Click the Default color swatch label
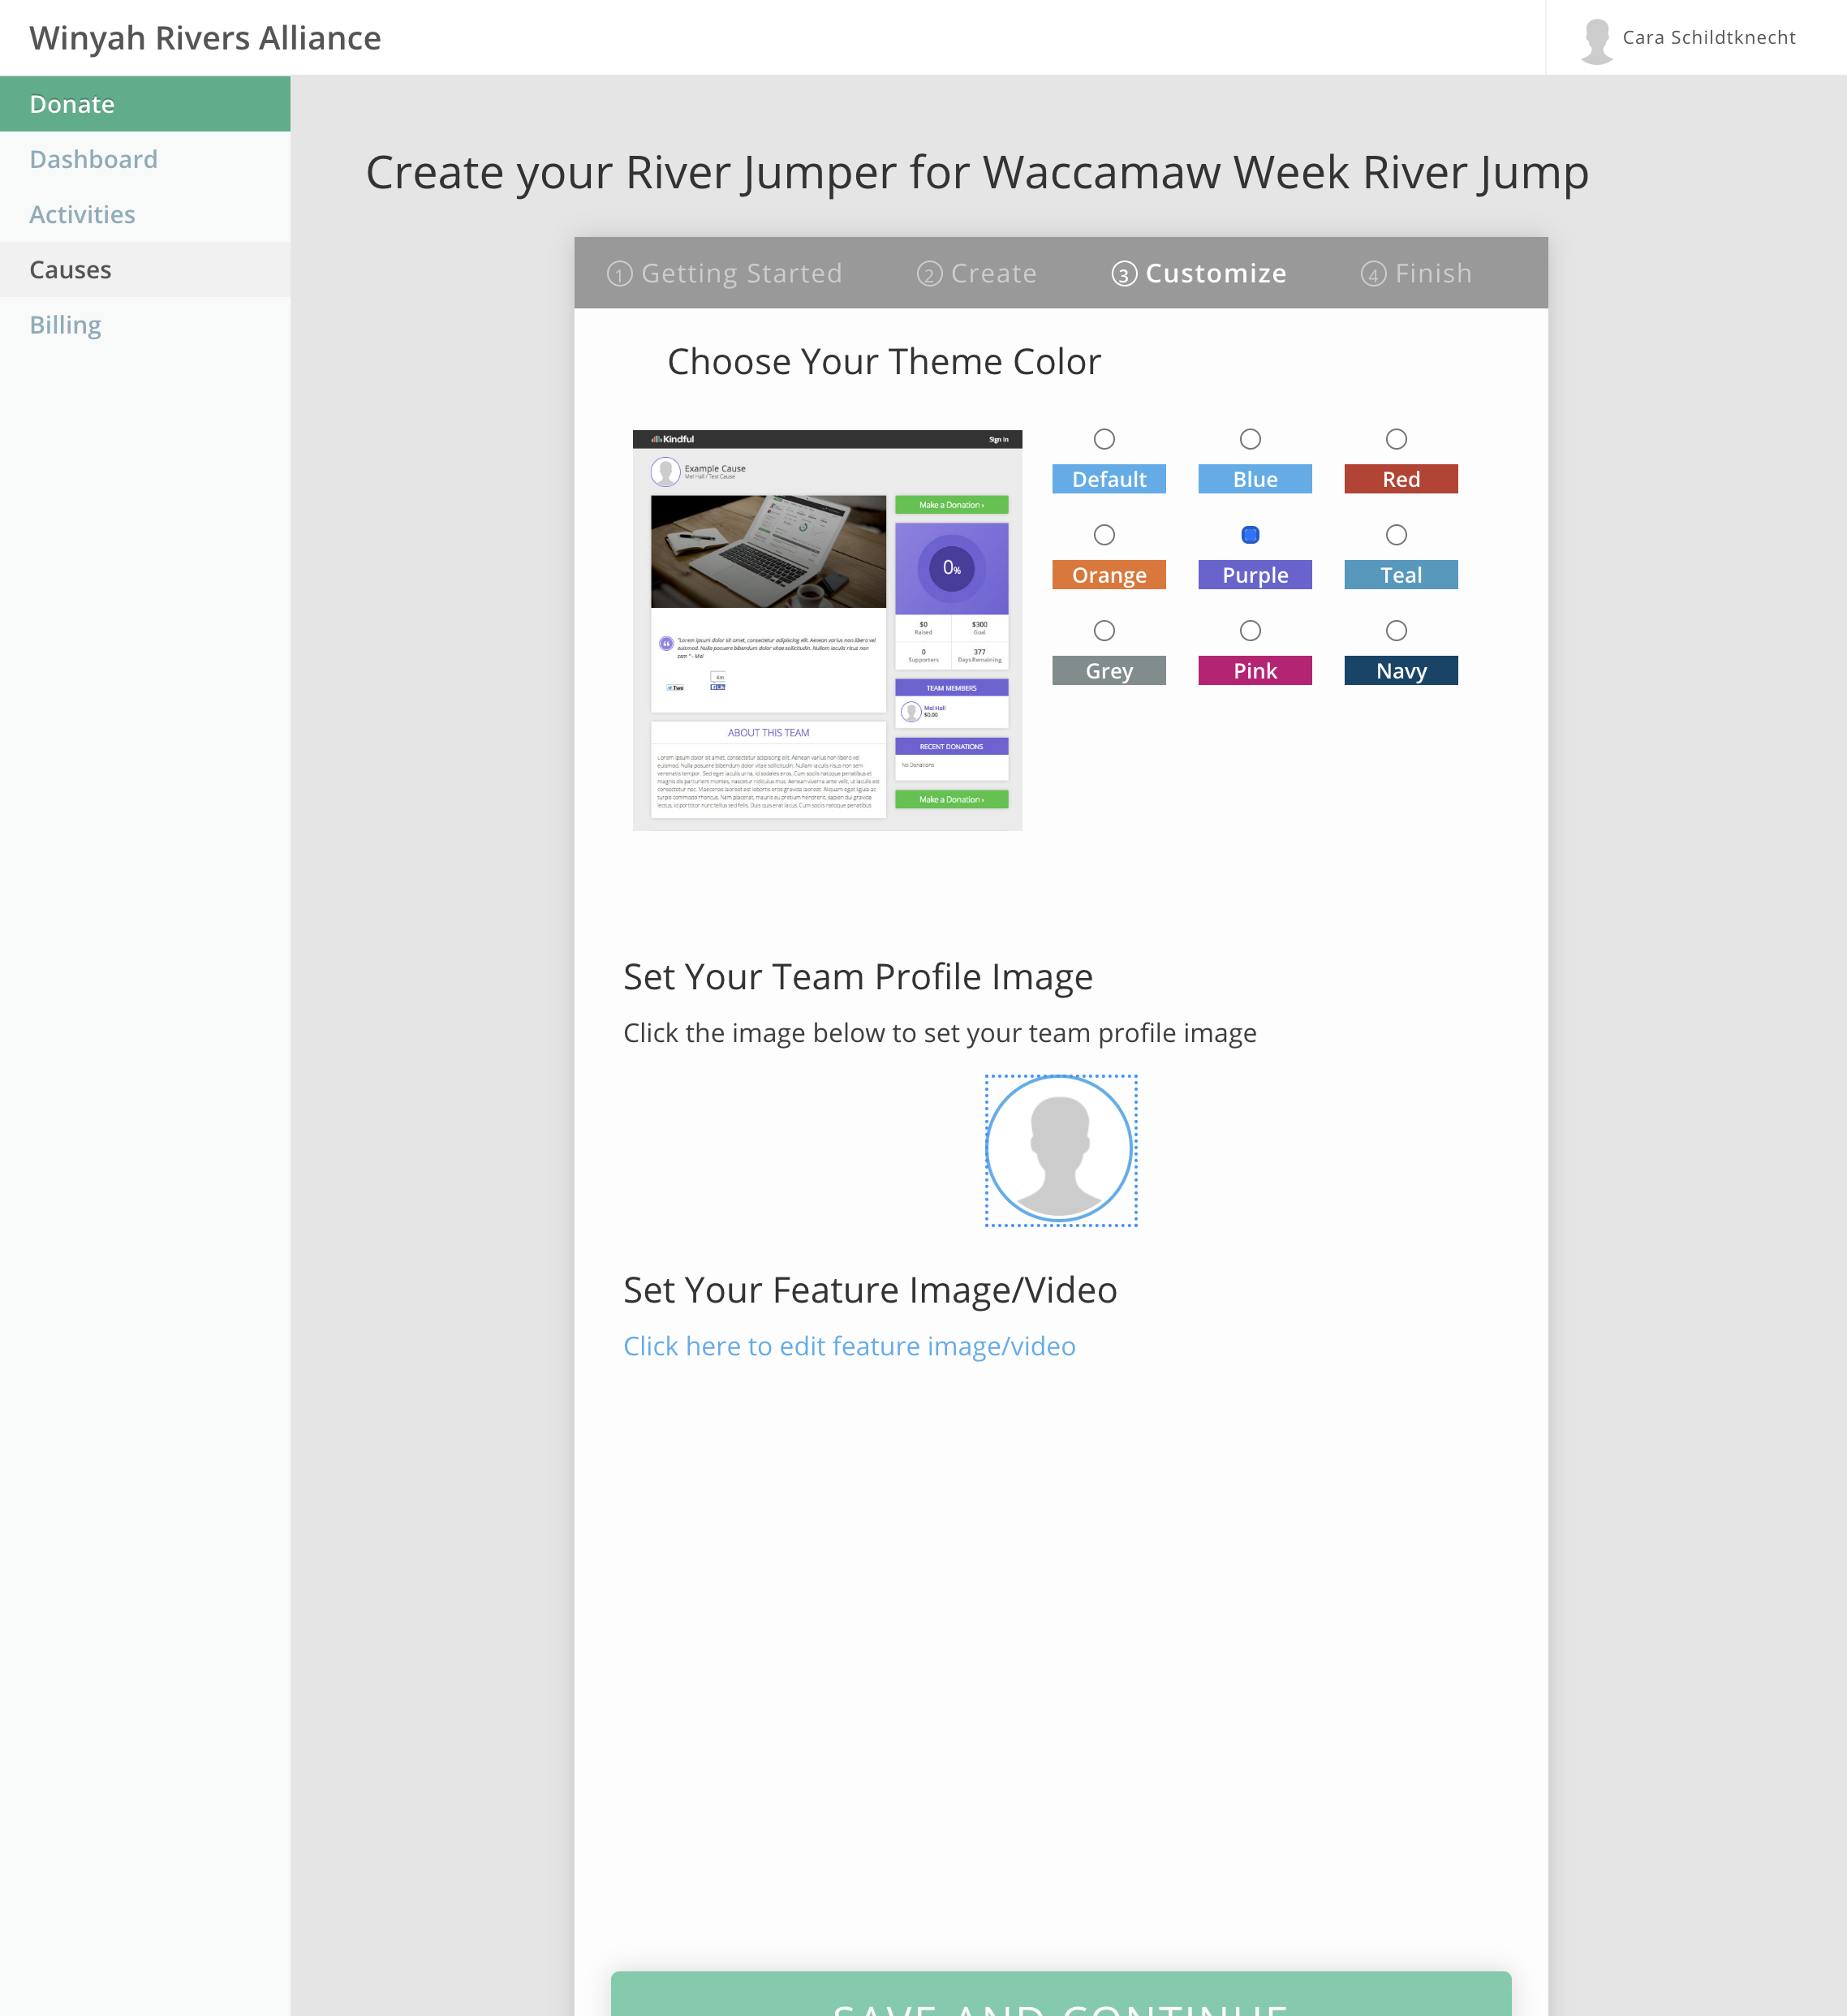This screenshot has width=1847, height=2016. tap(1109, 479)
